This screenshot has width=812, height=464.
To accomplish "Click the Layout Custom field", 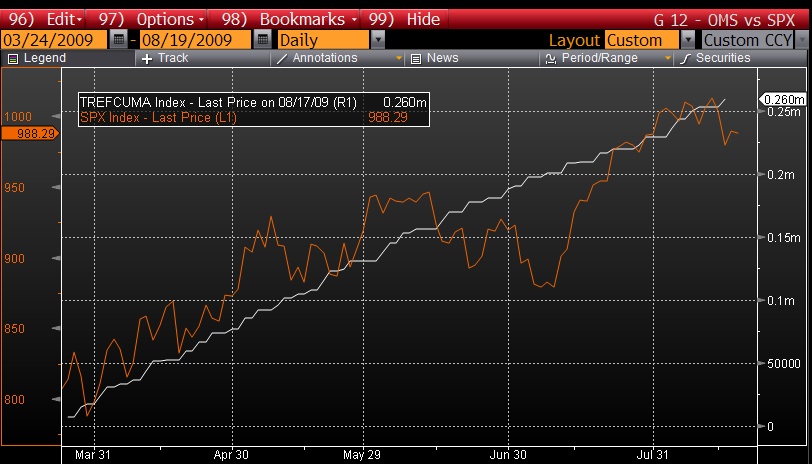I will (x=642, y=40).
